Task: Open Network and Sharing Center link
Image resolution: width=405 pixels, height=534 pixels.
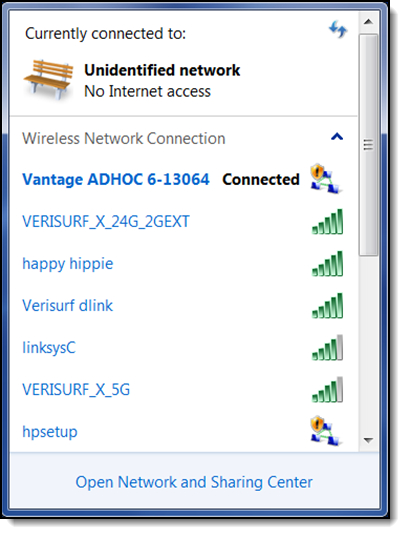Action: [x=194, y=482]
